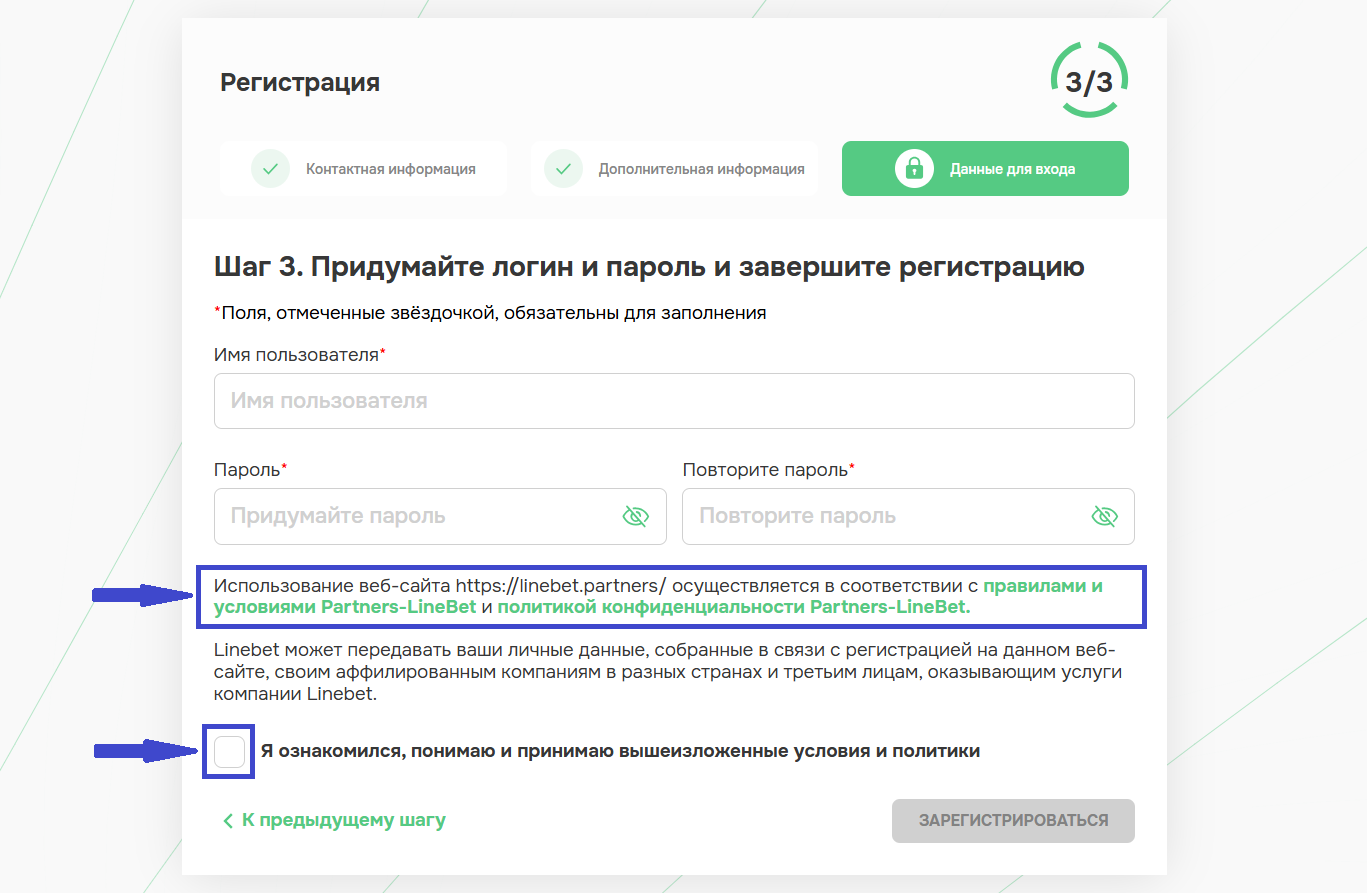Click the Поля, отмеченные звёздочкой required fields note
Image resolution: width=1367 pixels, height=893 pixels.
tap(490, 313)
